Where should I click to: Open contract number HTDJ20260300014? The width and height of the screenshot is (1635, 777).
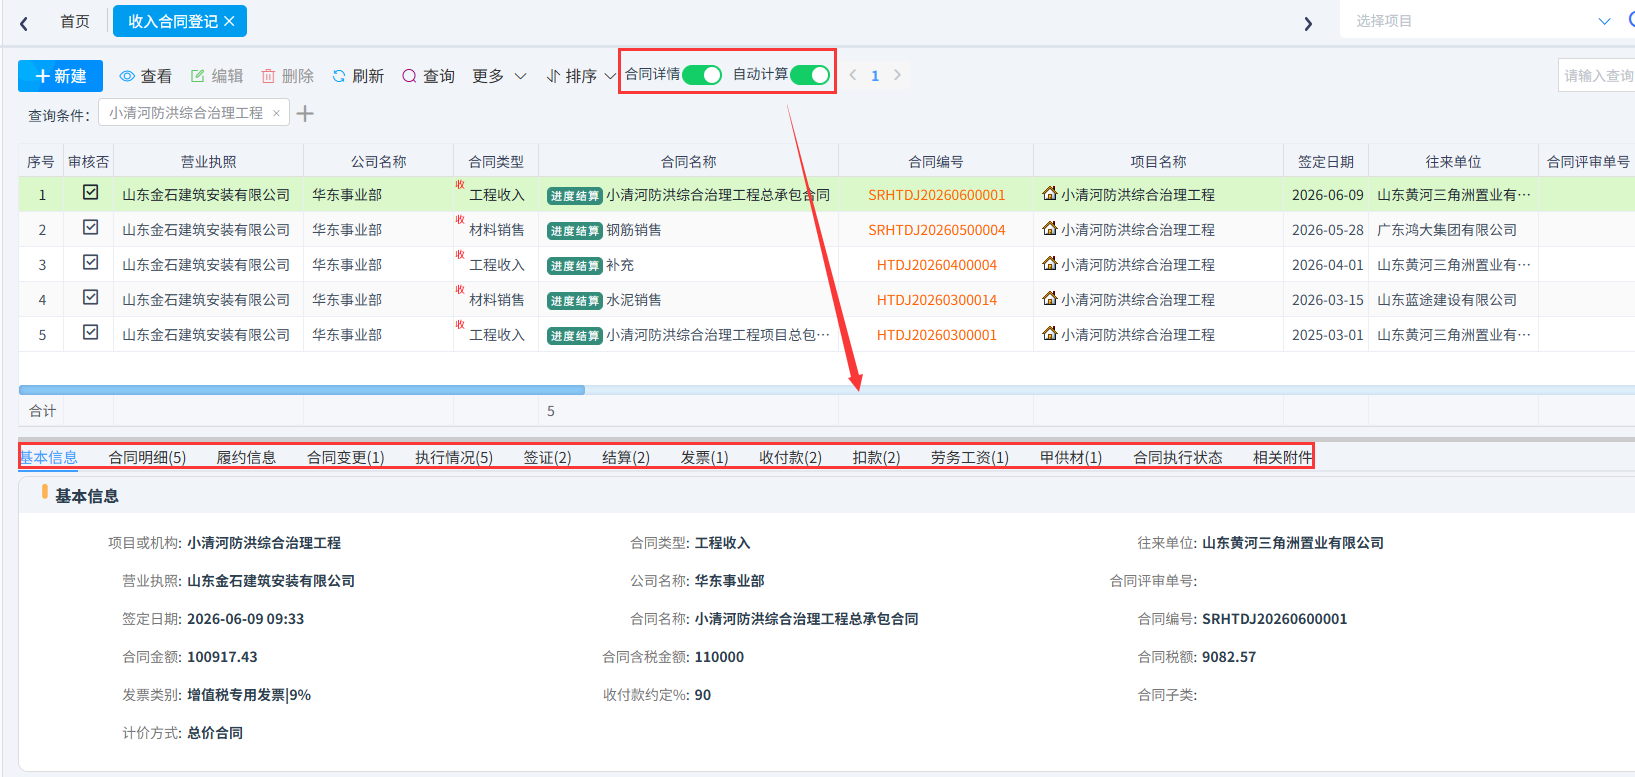click(936, 300)
